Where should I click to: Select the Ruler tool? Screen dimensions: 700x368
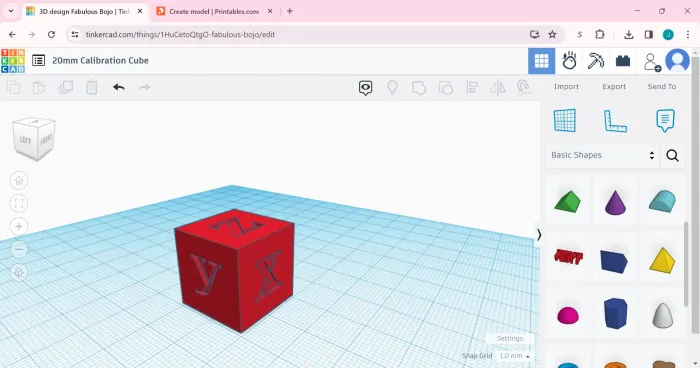click(x=615, y=121)
